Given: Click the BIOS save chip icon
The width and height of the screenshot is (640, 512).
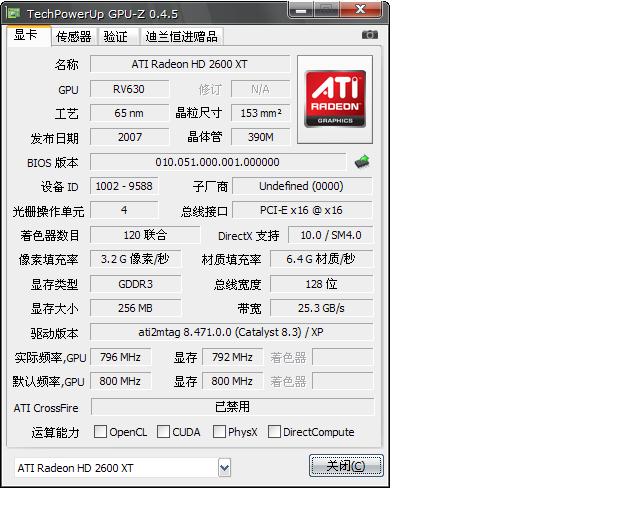Looking at the screenshot, I should (362, 162).
